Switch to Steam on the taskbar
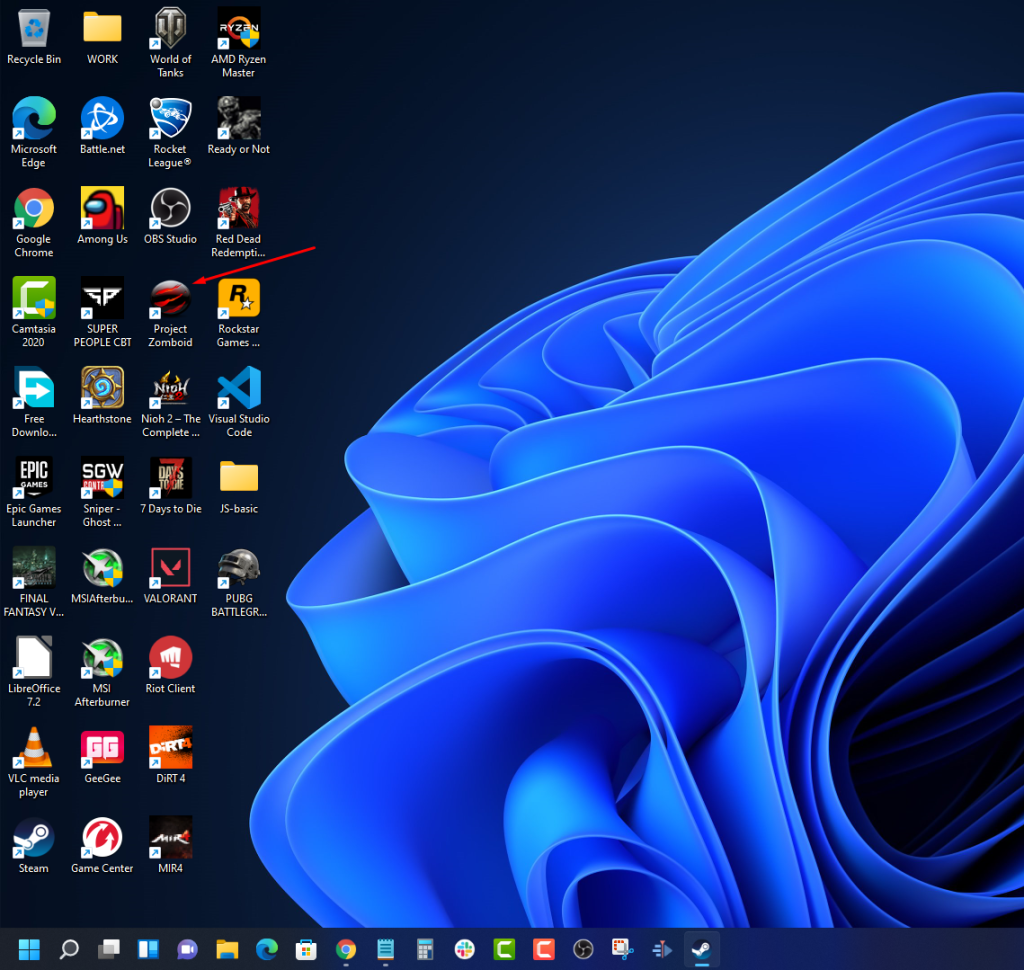This screenshot has height=970, width=1024. 702,949
